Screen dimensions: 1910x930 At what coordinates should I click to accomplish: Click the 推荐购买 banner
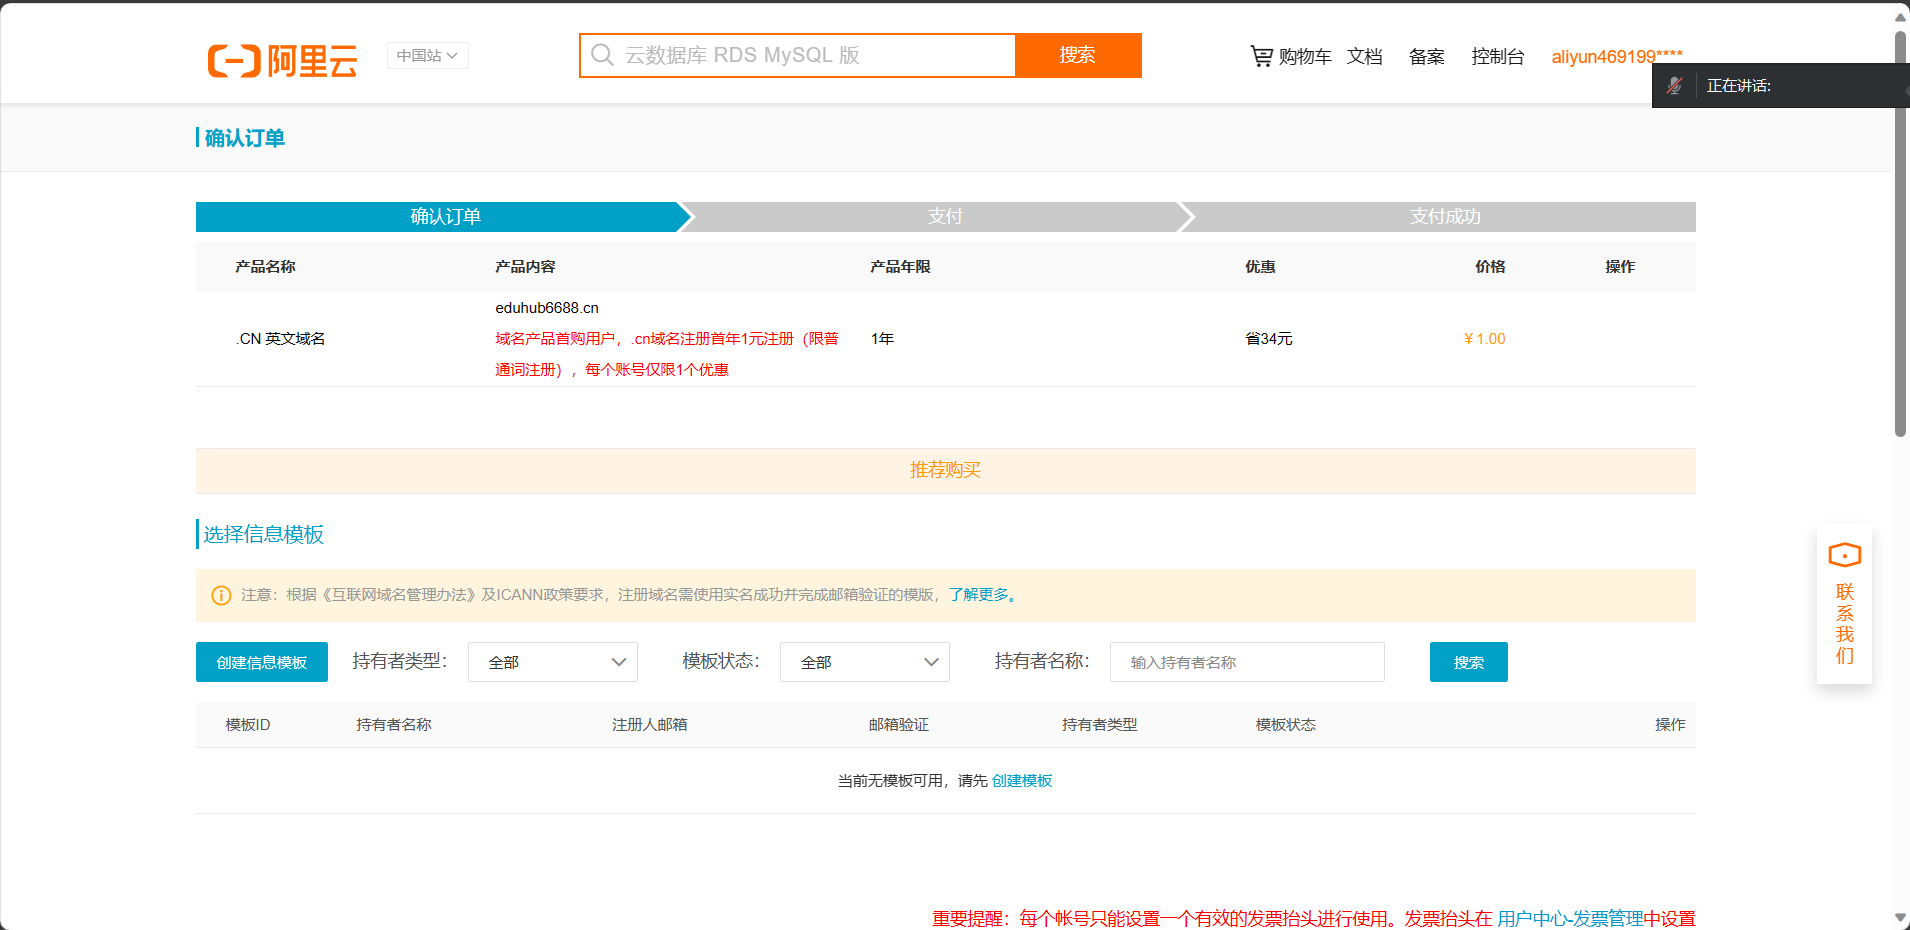(x=945, y=470)
